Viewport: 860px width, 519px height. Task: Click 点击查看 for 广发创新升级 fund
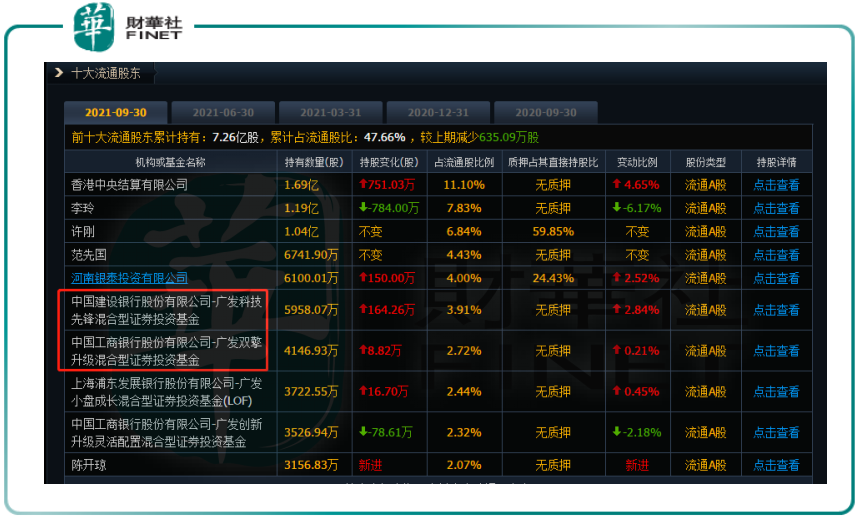(776, 432)
